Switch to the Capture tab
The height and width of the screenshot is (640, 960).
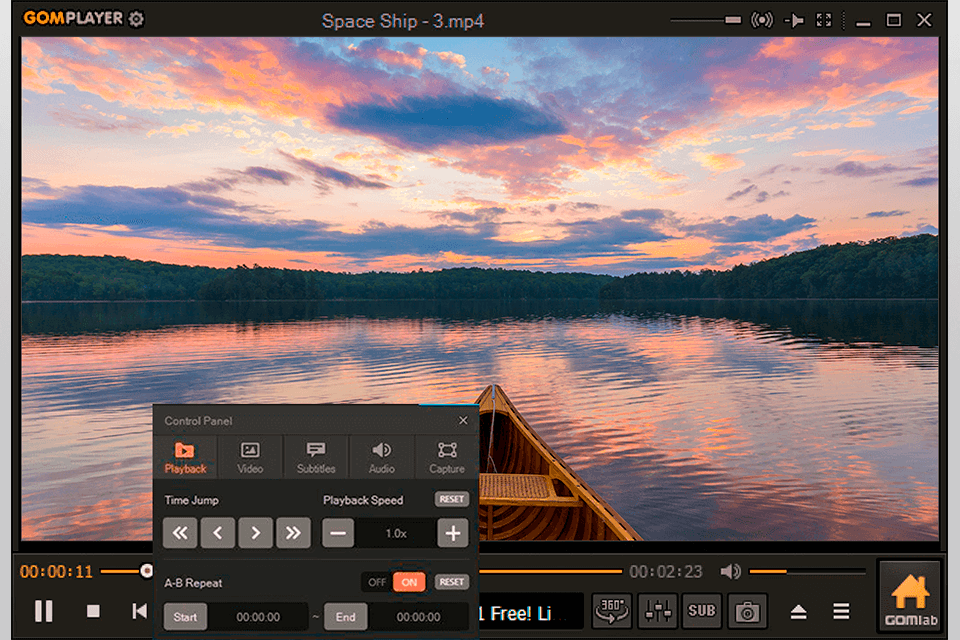click(447, 457)
